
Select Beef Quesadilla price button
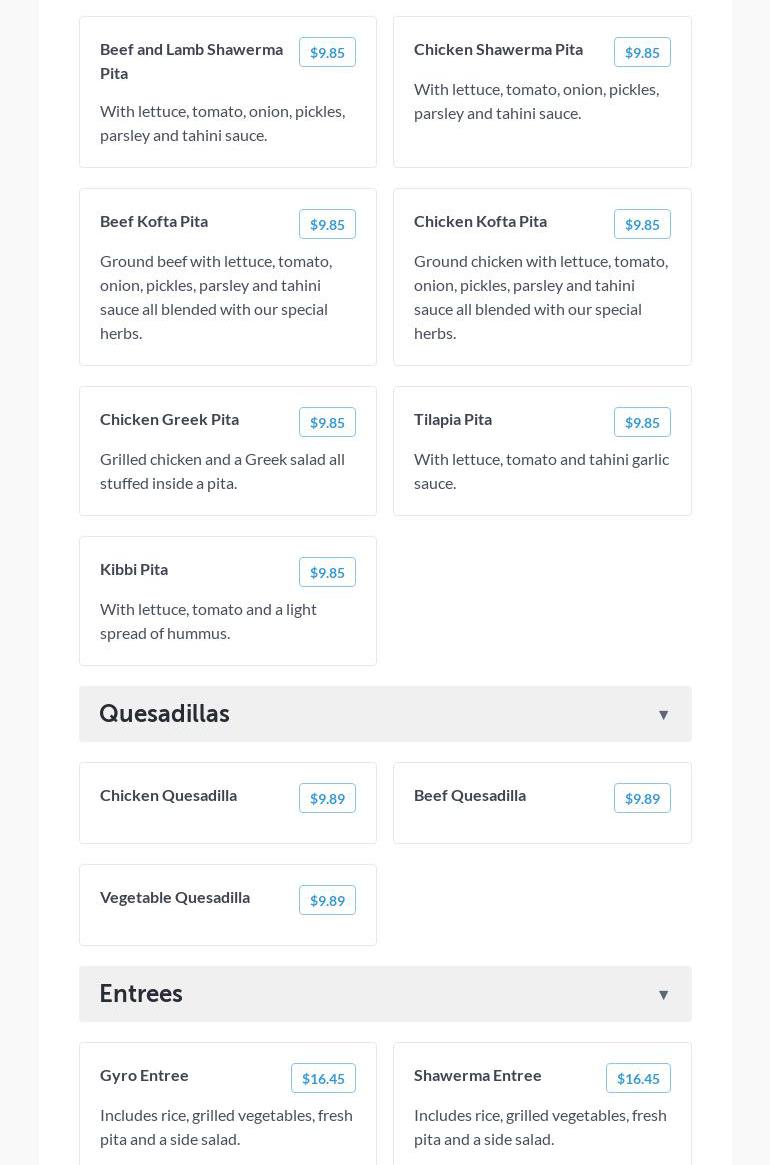(x=642, y=798)
